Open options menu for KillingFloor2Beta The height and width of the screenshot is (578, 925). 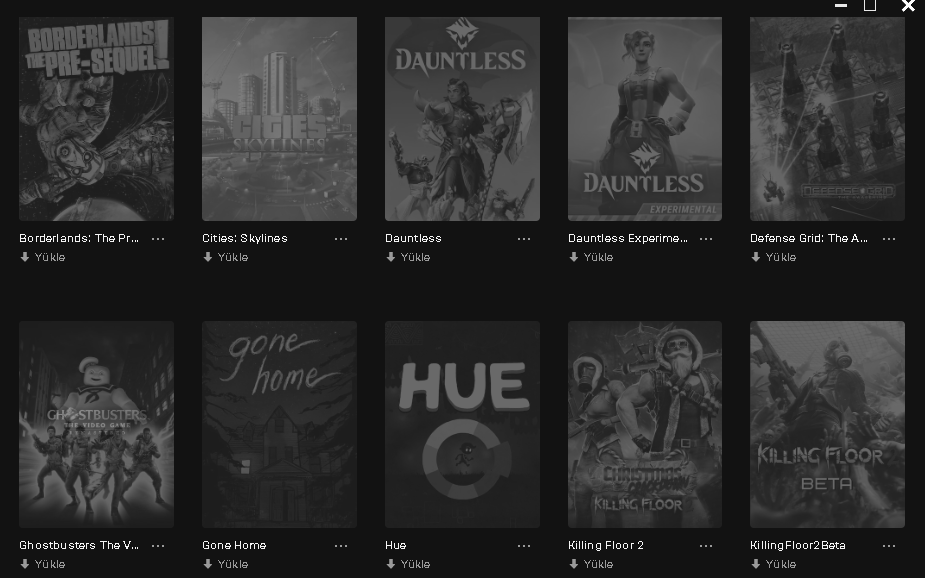point(888,546)
